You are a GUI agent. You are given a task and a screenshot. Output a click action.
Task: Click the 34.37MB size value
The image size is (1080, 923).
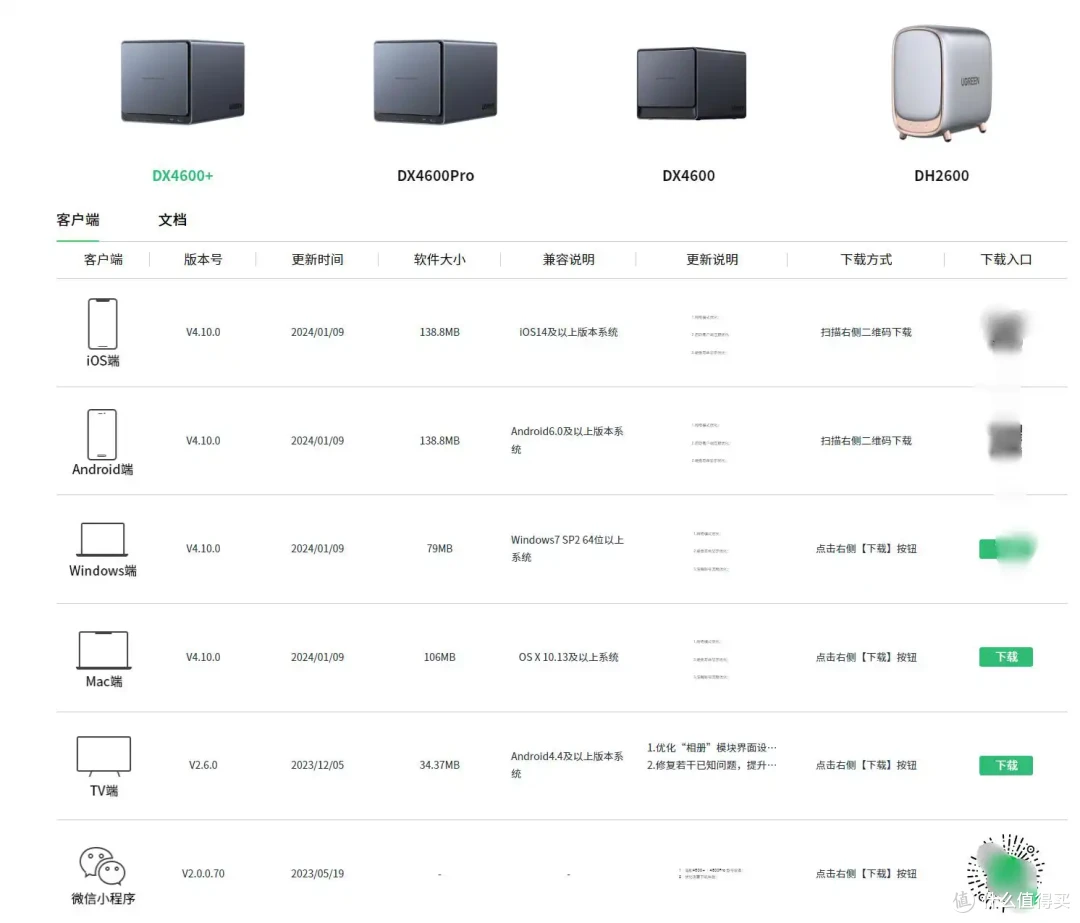pyautogui.click(x=439, y=765)
